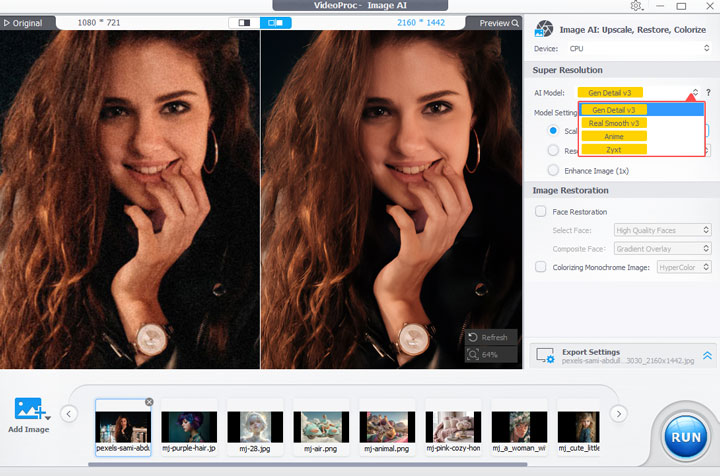
Task: Switch to single-pane view mode icon
Action: point(243,22)
